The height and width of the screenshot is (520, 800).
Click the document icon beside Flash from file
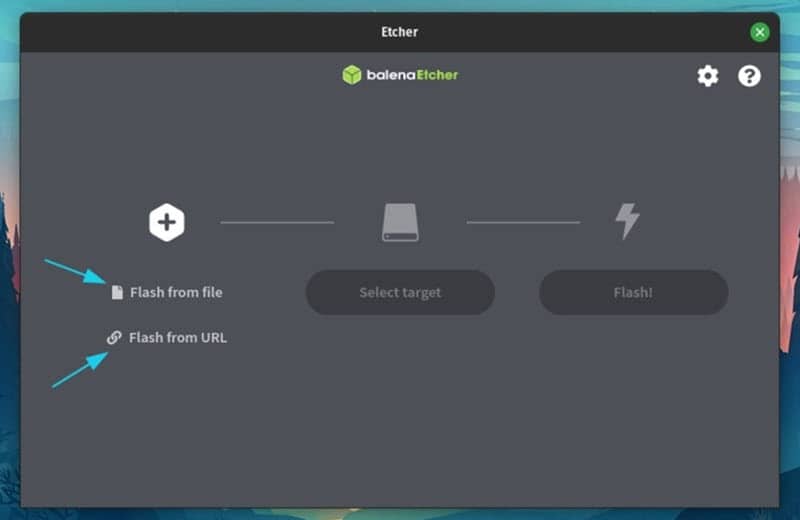pos(117,293)
